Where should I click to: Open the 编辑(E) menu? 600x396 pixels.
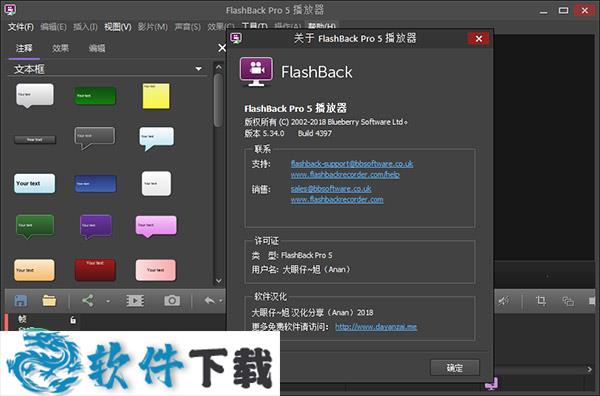point(54,27)
